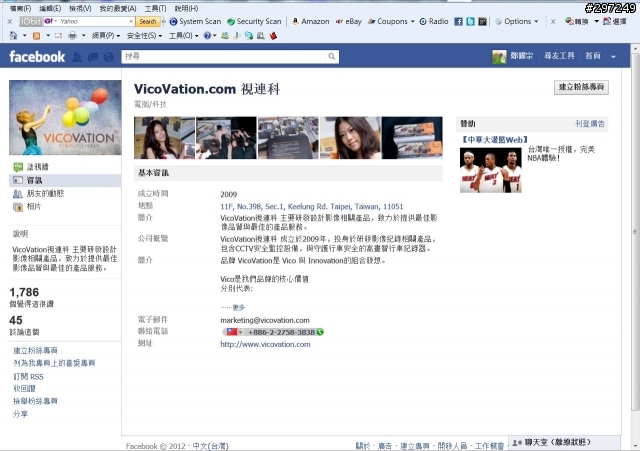Open the 工具(T) menu
Viewport: 640px width, 451px height.
pos(156,8)
